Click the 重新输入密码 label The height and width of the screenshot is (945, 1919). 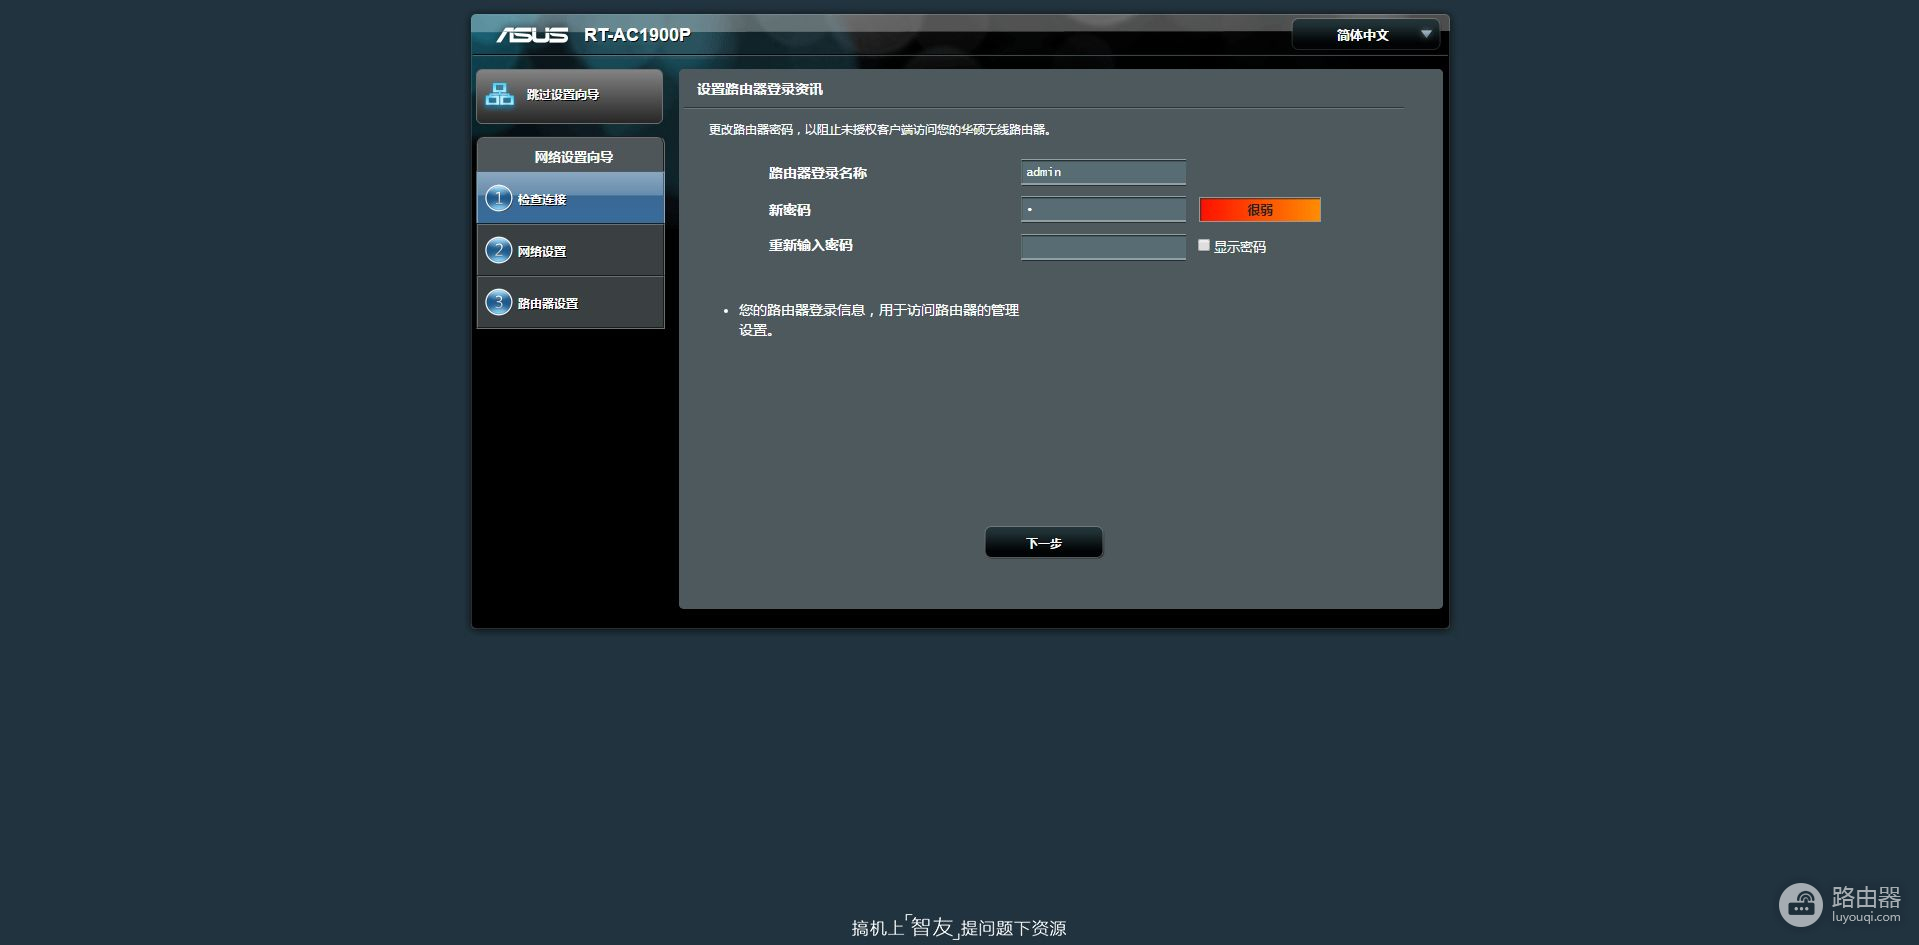pyautogui.click(x=810, y=245)
